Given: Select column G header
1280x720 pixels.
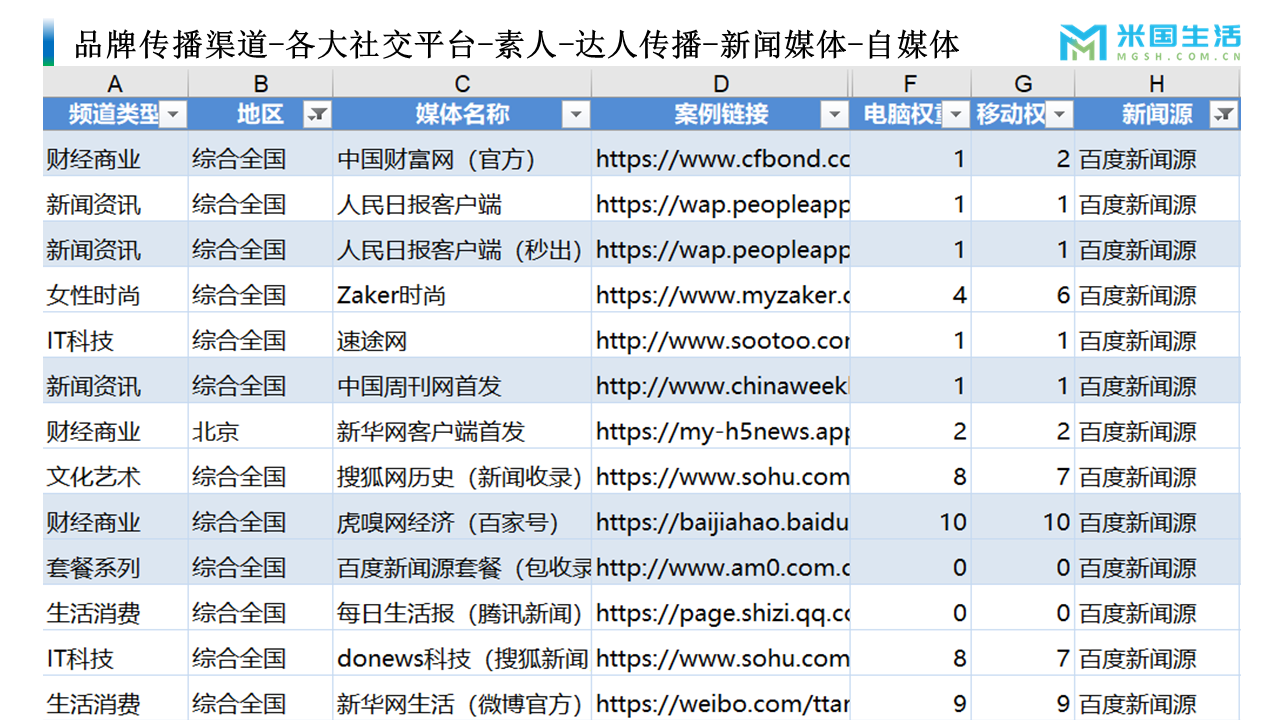Looking at the screenshot, I should pos(1023,84).
